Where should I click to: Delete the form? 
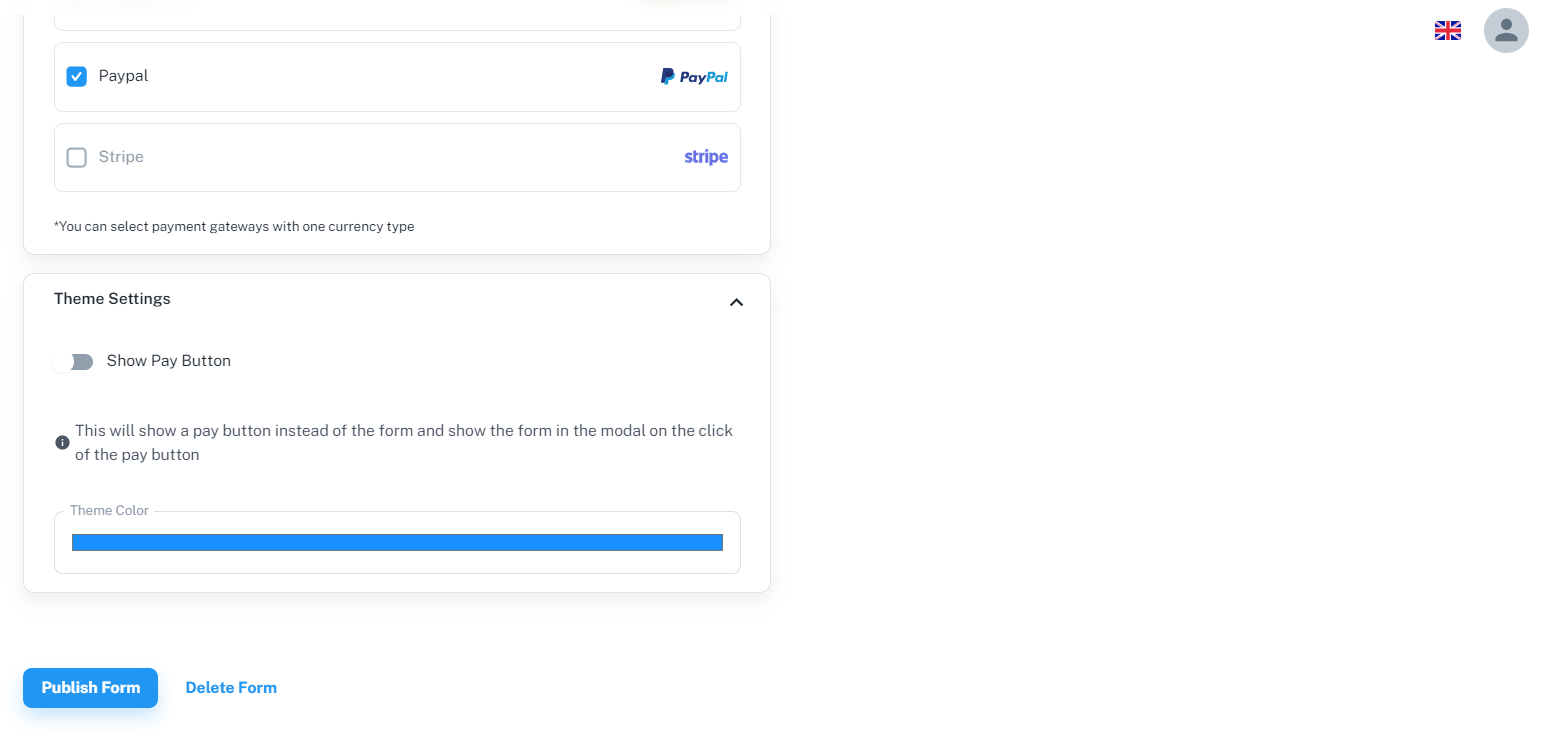click(231, 687)
